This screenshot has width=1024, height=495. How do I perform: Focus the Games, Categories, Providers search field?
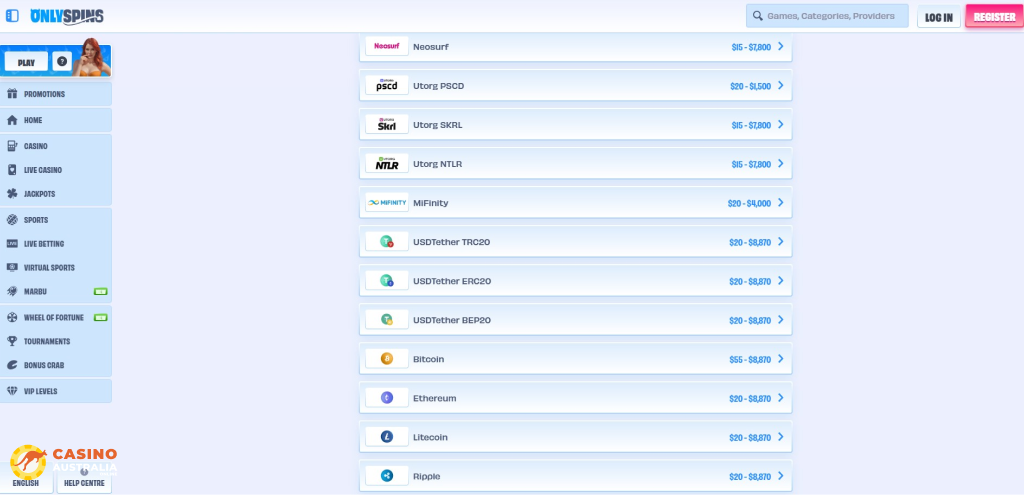[x=828, y=16]
